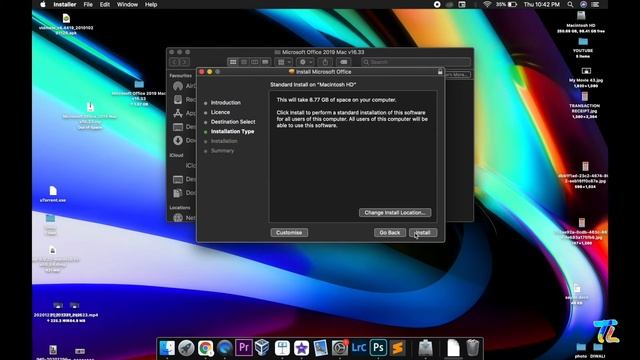Select the Introduction step in installer sidebar
Viewport: 640px width, 360px height.
[226, 103]
